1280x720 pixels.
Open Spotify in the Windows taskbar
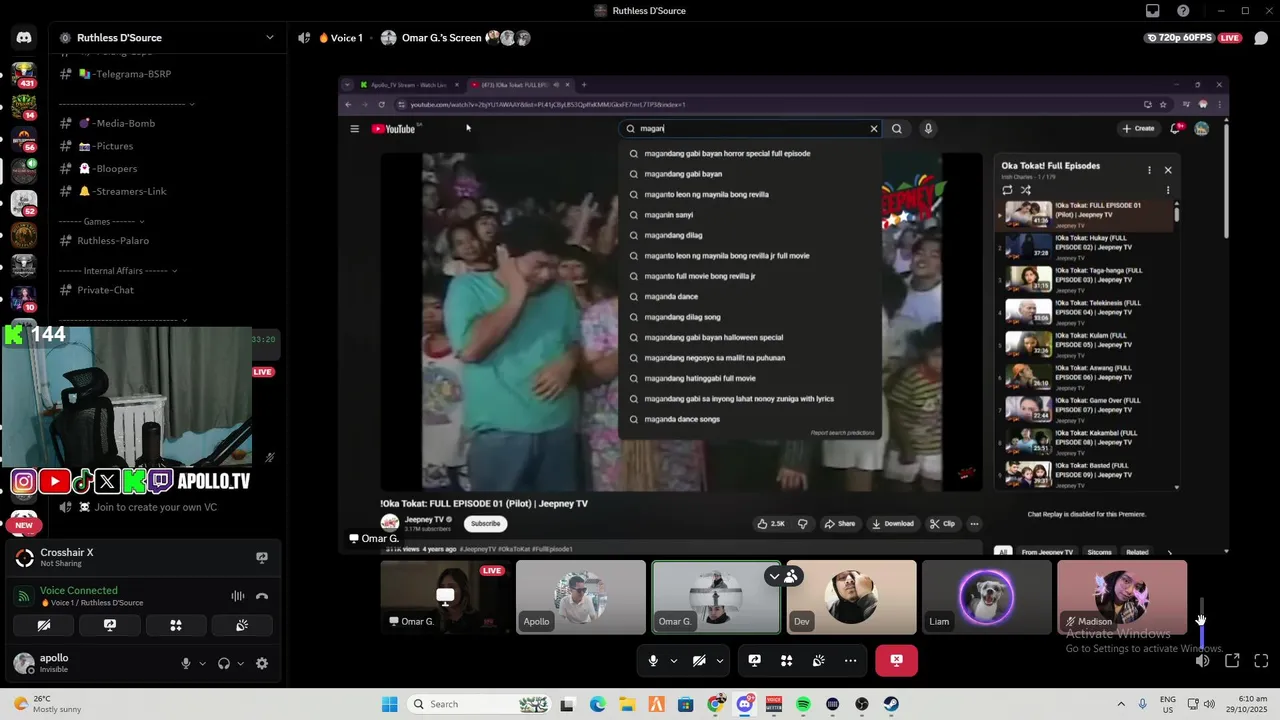point(803,704)
